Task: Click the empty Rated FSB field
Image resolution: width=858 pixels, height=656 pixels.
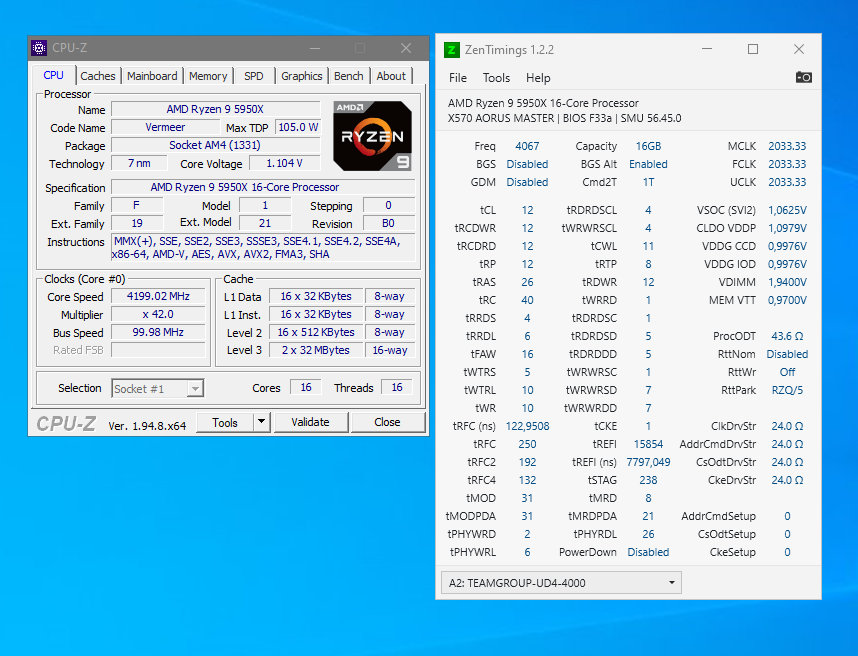Action: [x=158, y=350]
